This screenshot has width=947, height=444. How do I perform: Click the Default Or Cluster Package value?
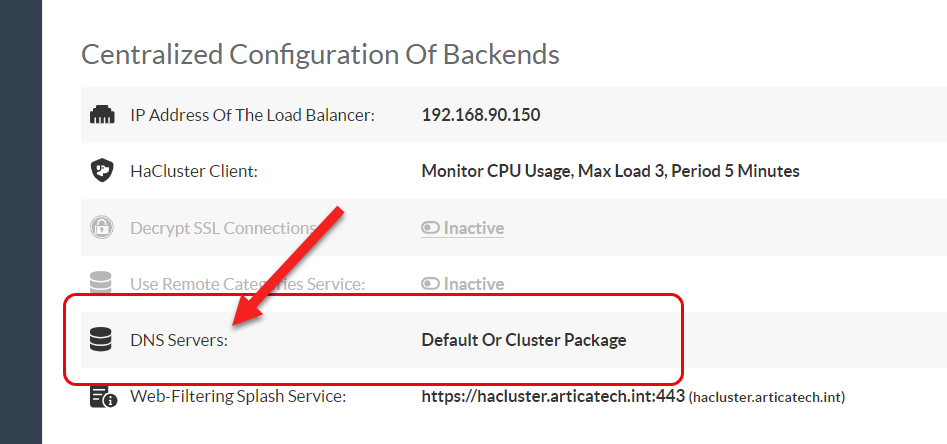pos(524,340)
